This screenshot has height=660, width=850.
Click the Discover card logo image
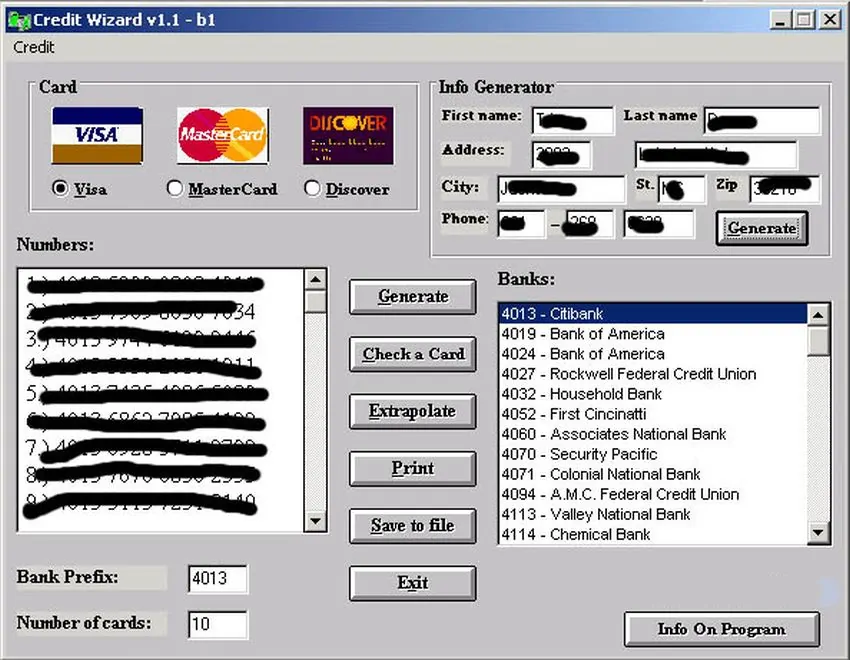point(348,135)
